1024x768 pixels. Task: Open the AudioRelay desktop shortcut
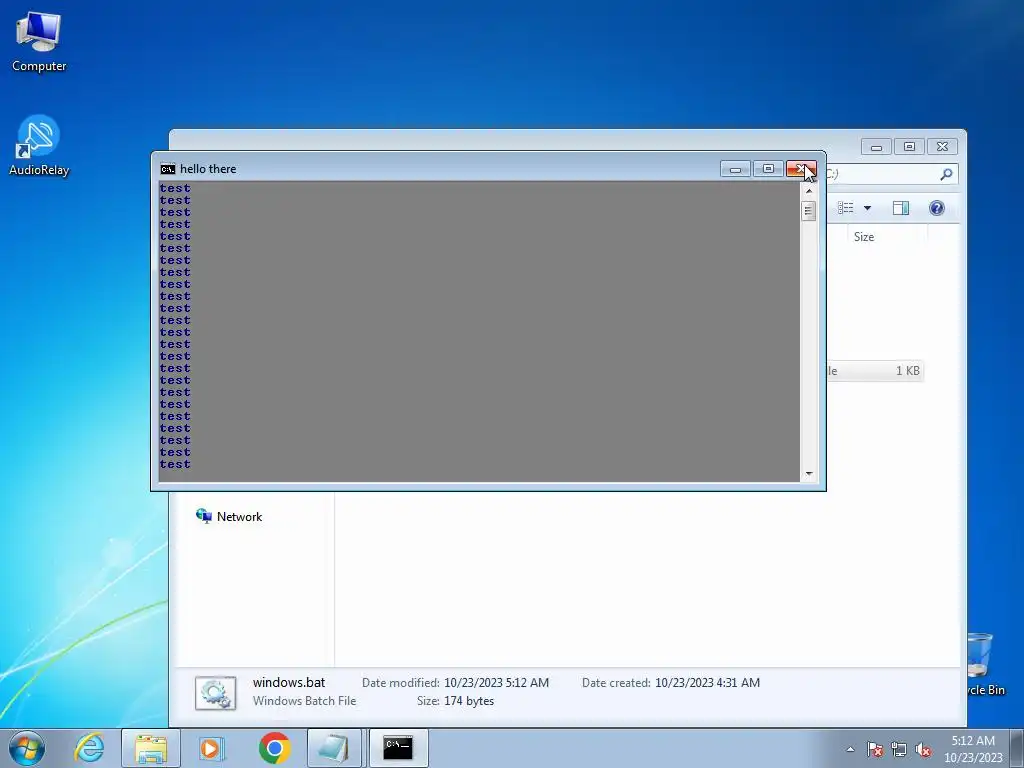(39, 145)
